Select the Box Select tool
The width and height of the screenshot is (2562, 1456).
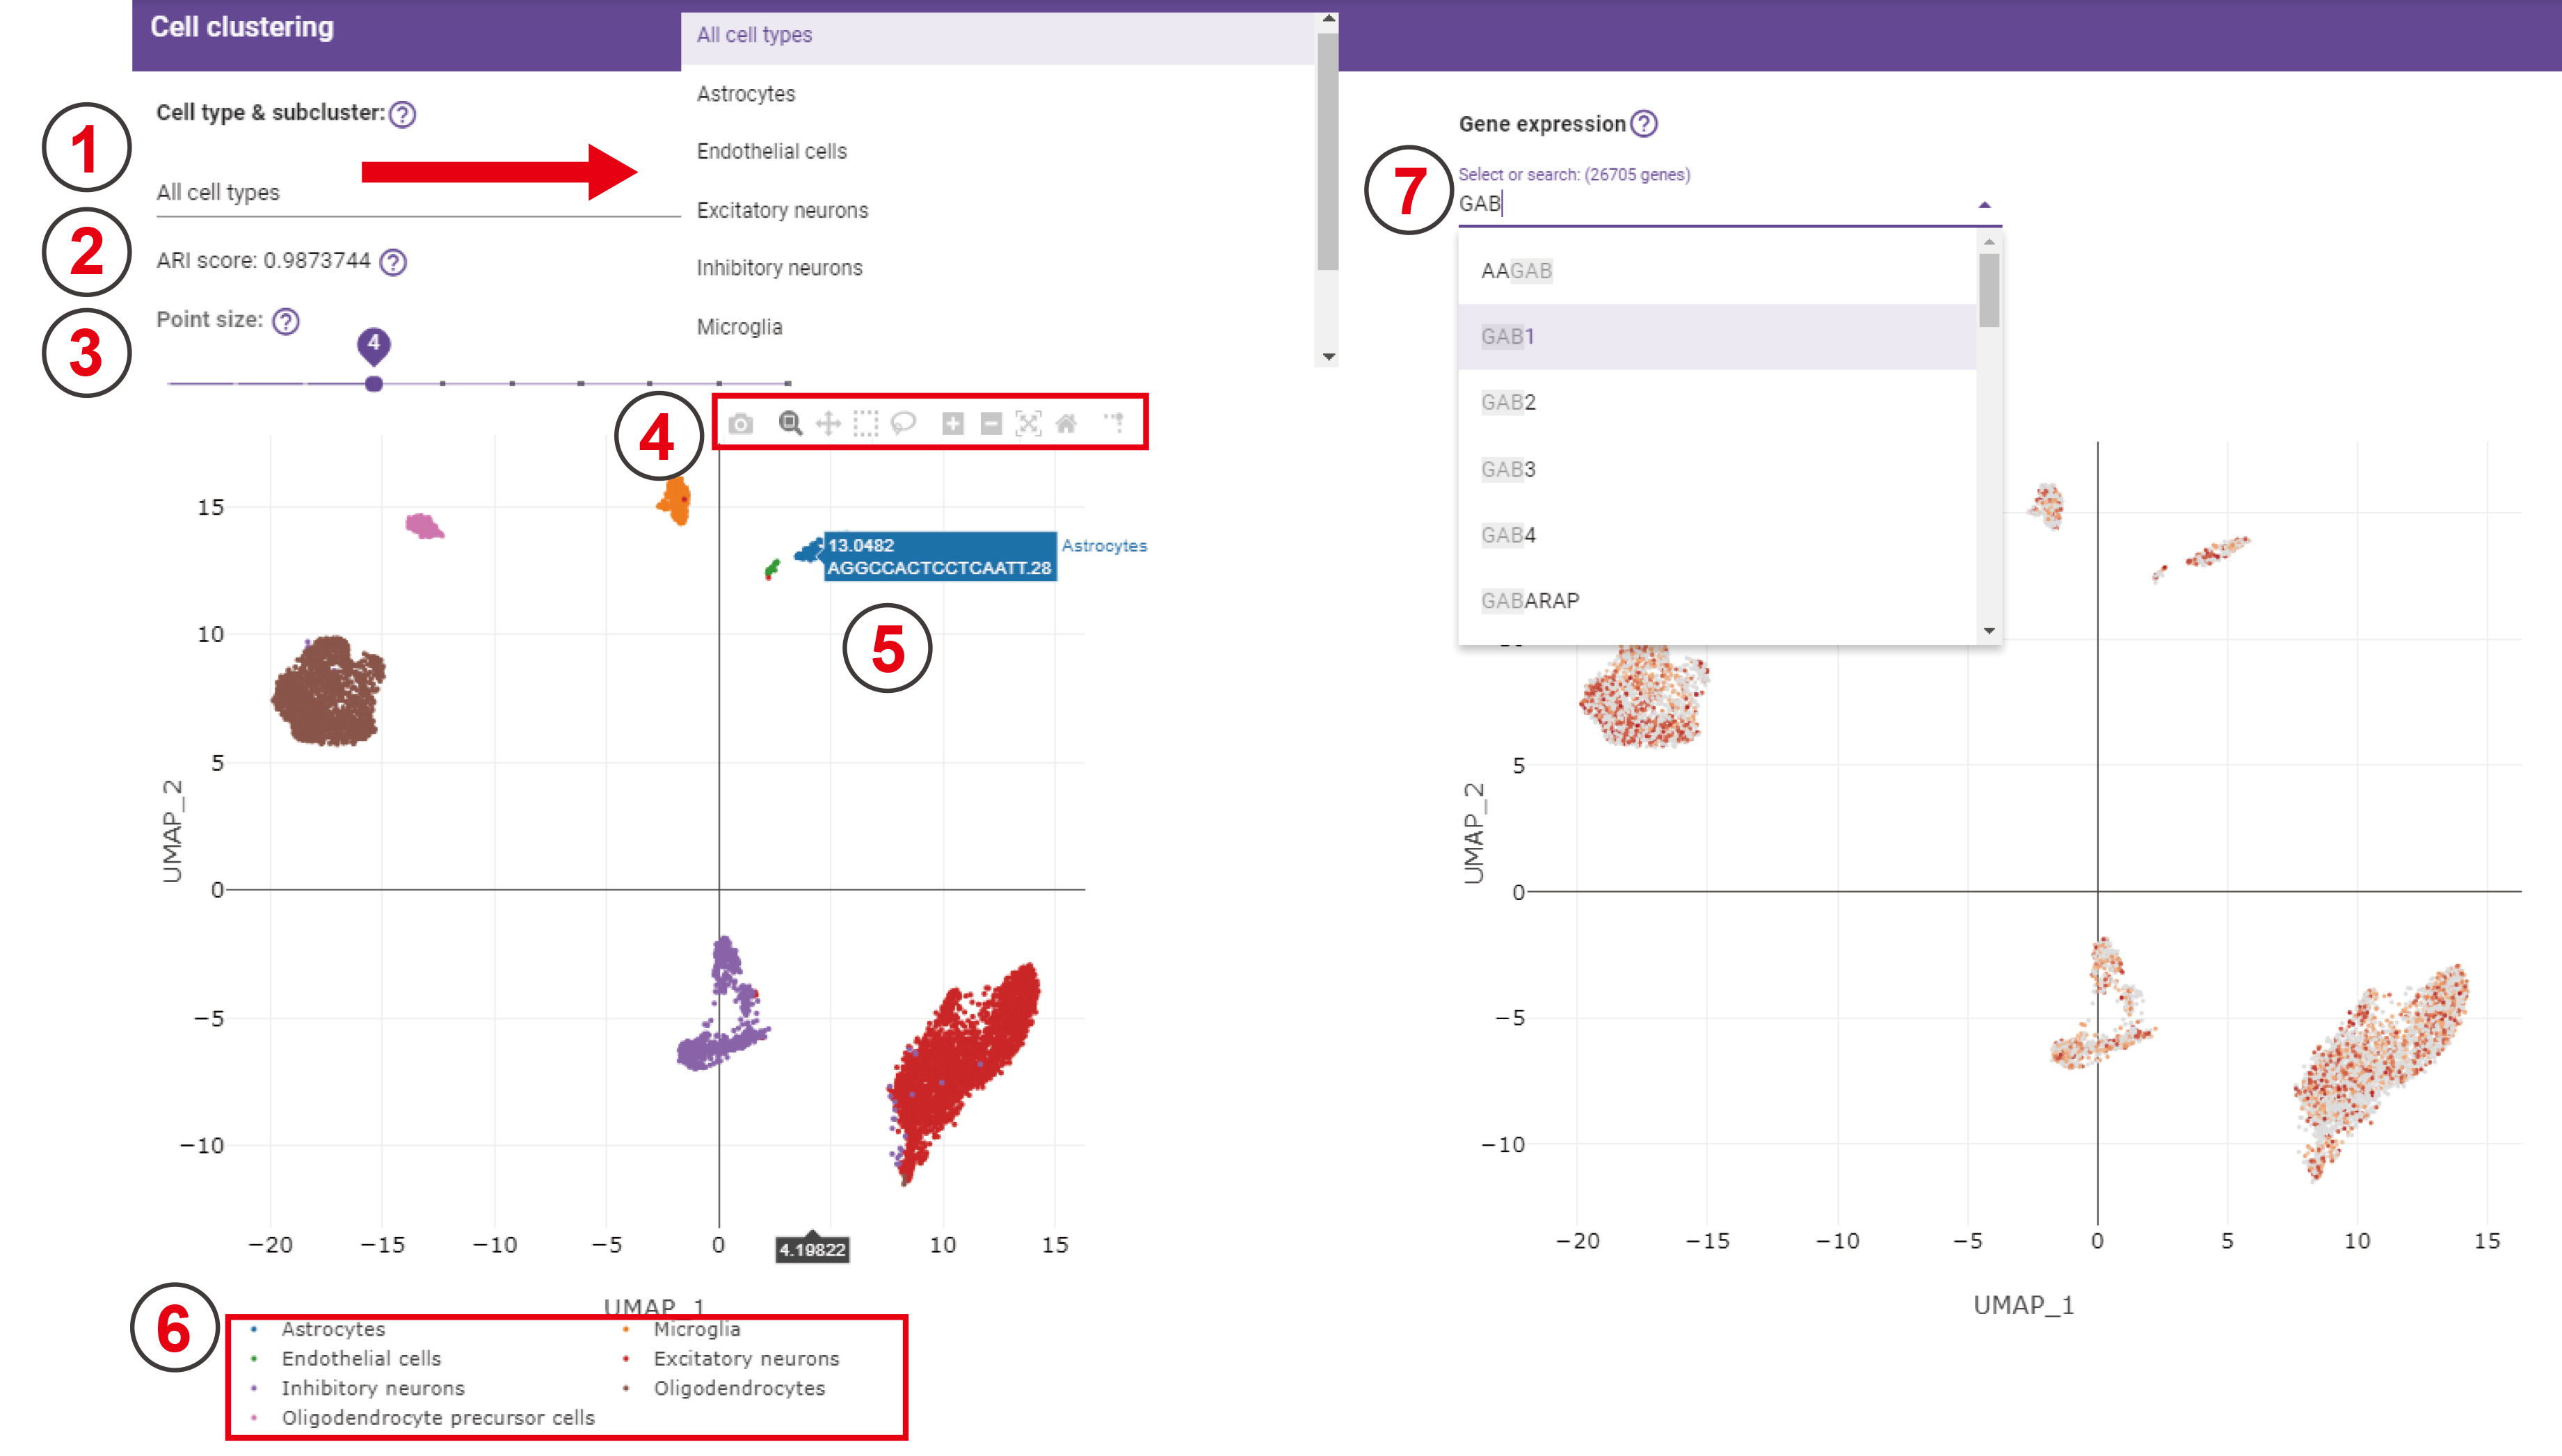[866, 424]
